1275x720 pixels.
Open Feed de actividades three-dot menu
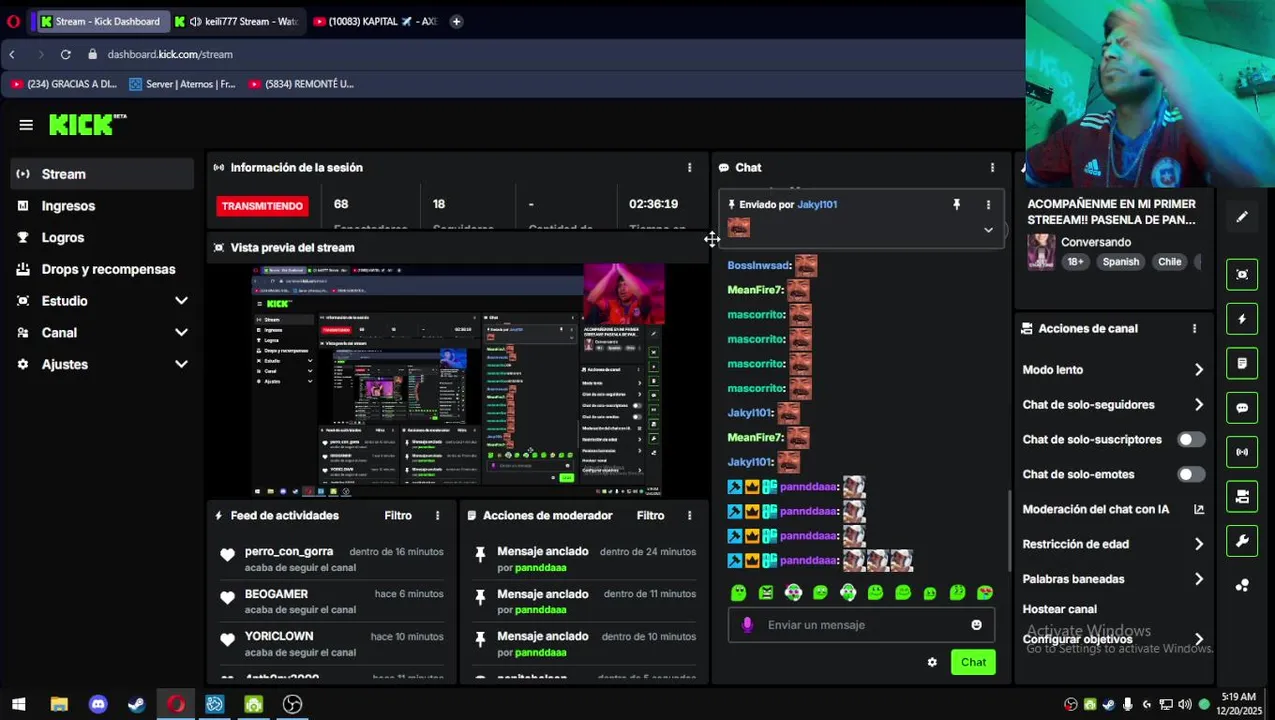coord(437,516)
